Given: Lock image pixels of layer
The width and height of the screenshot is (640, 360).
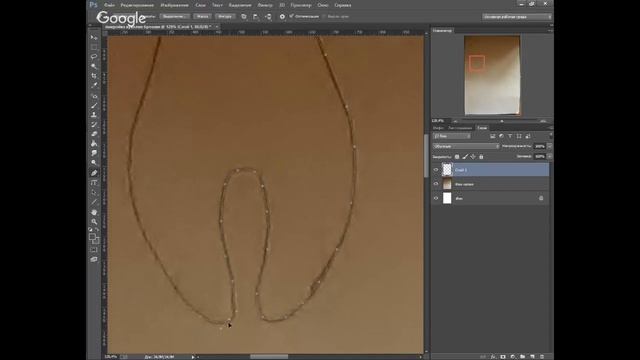Looking at the screenshot, I should pyautogui.click(x=465, y=157).
